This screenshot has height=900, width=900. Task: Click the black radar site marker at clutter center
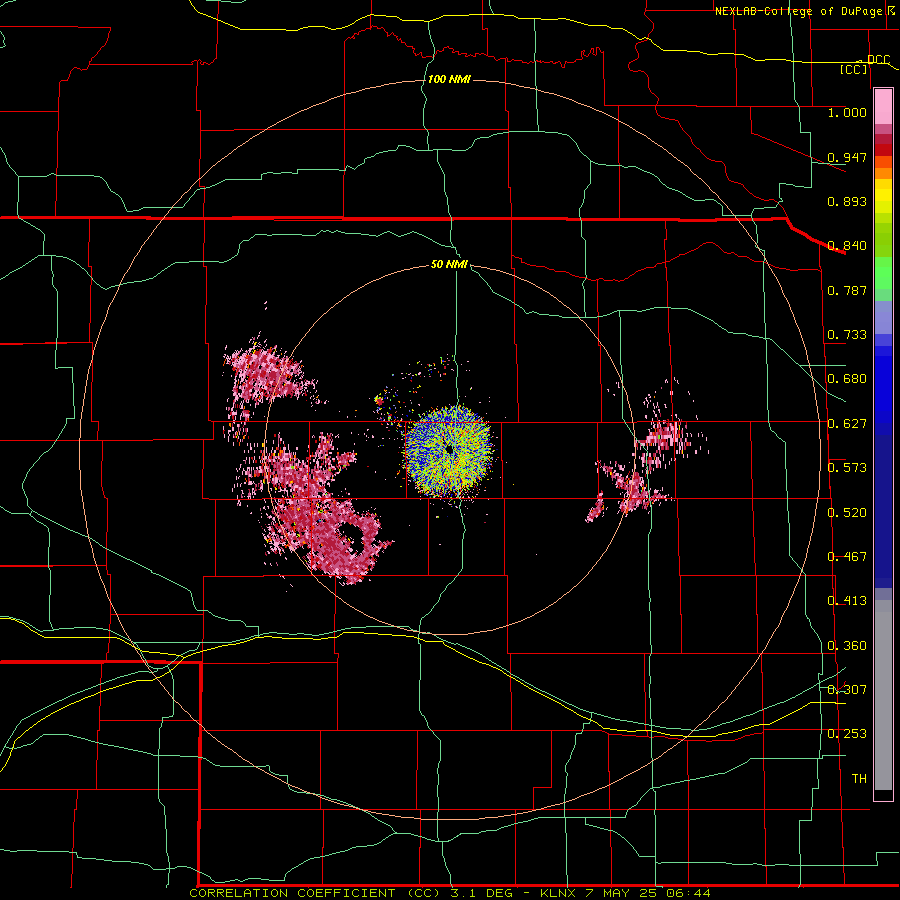click(x=449, y=449)
